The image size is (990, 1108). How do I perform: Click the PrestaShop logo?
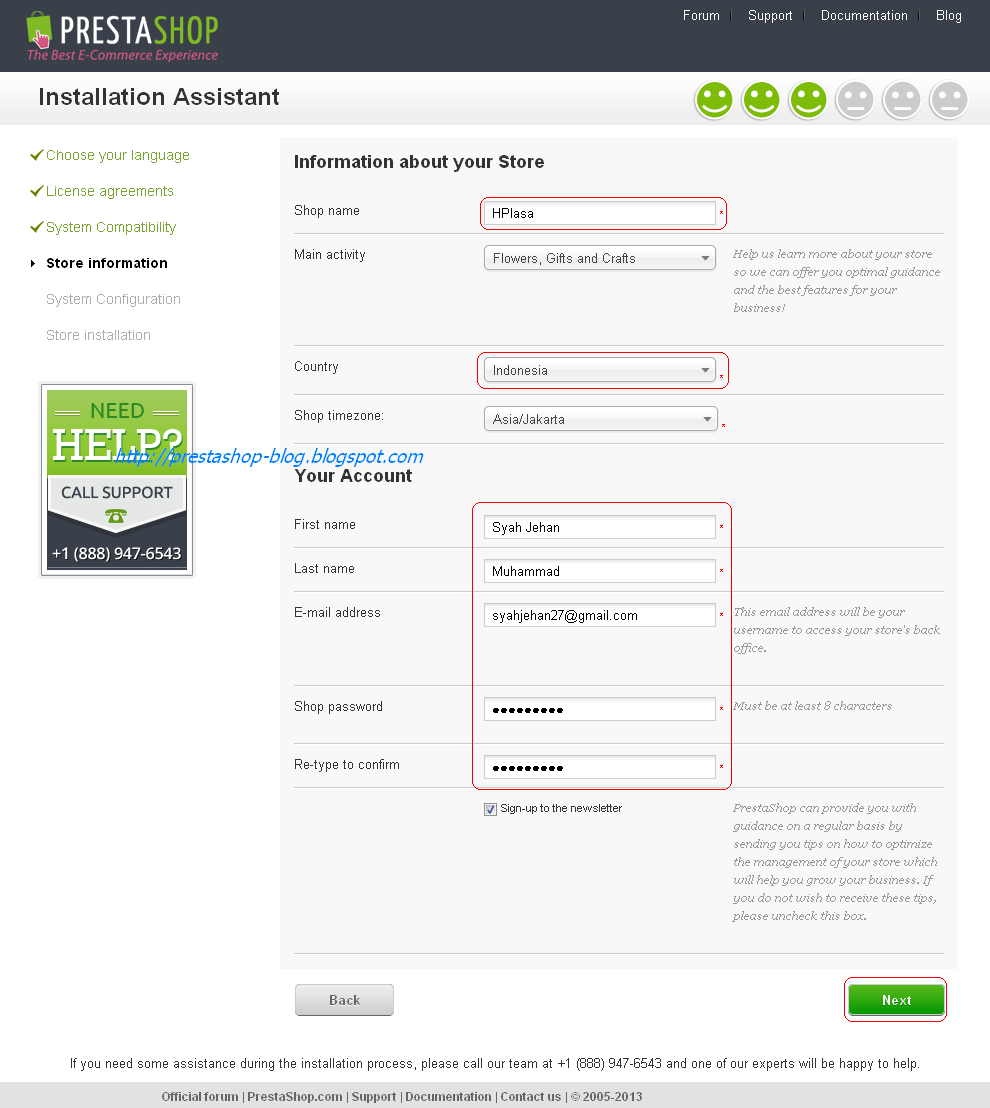point(122,36)
